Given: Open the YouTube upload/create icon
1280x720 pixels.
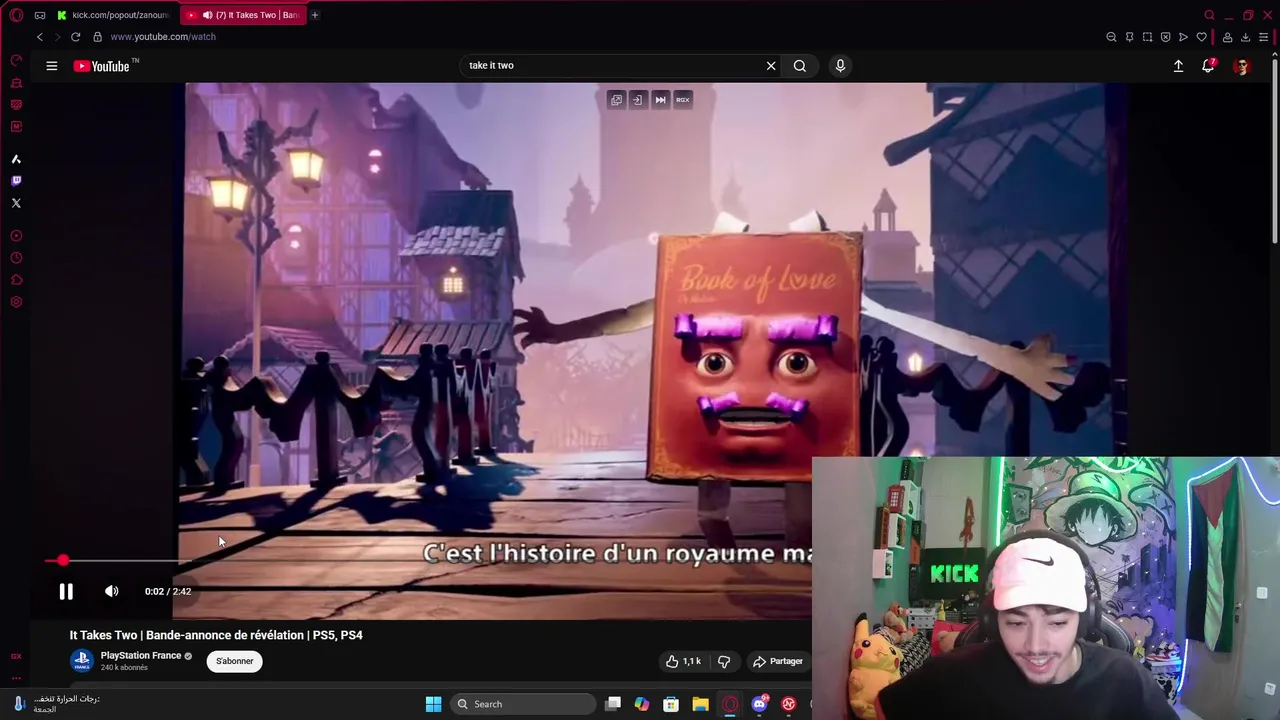Looking at the screenshot, I should 1178,66.
